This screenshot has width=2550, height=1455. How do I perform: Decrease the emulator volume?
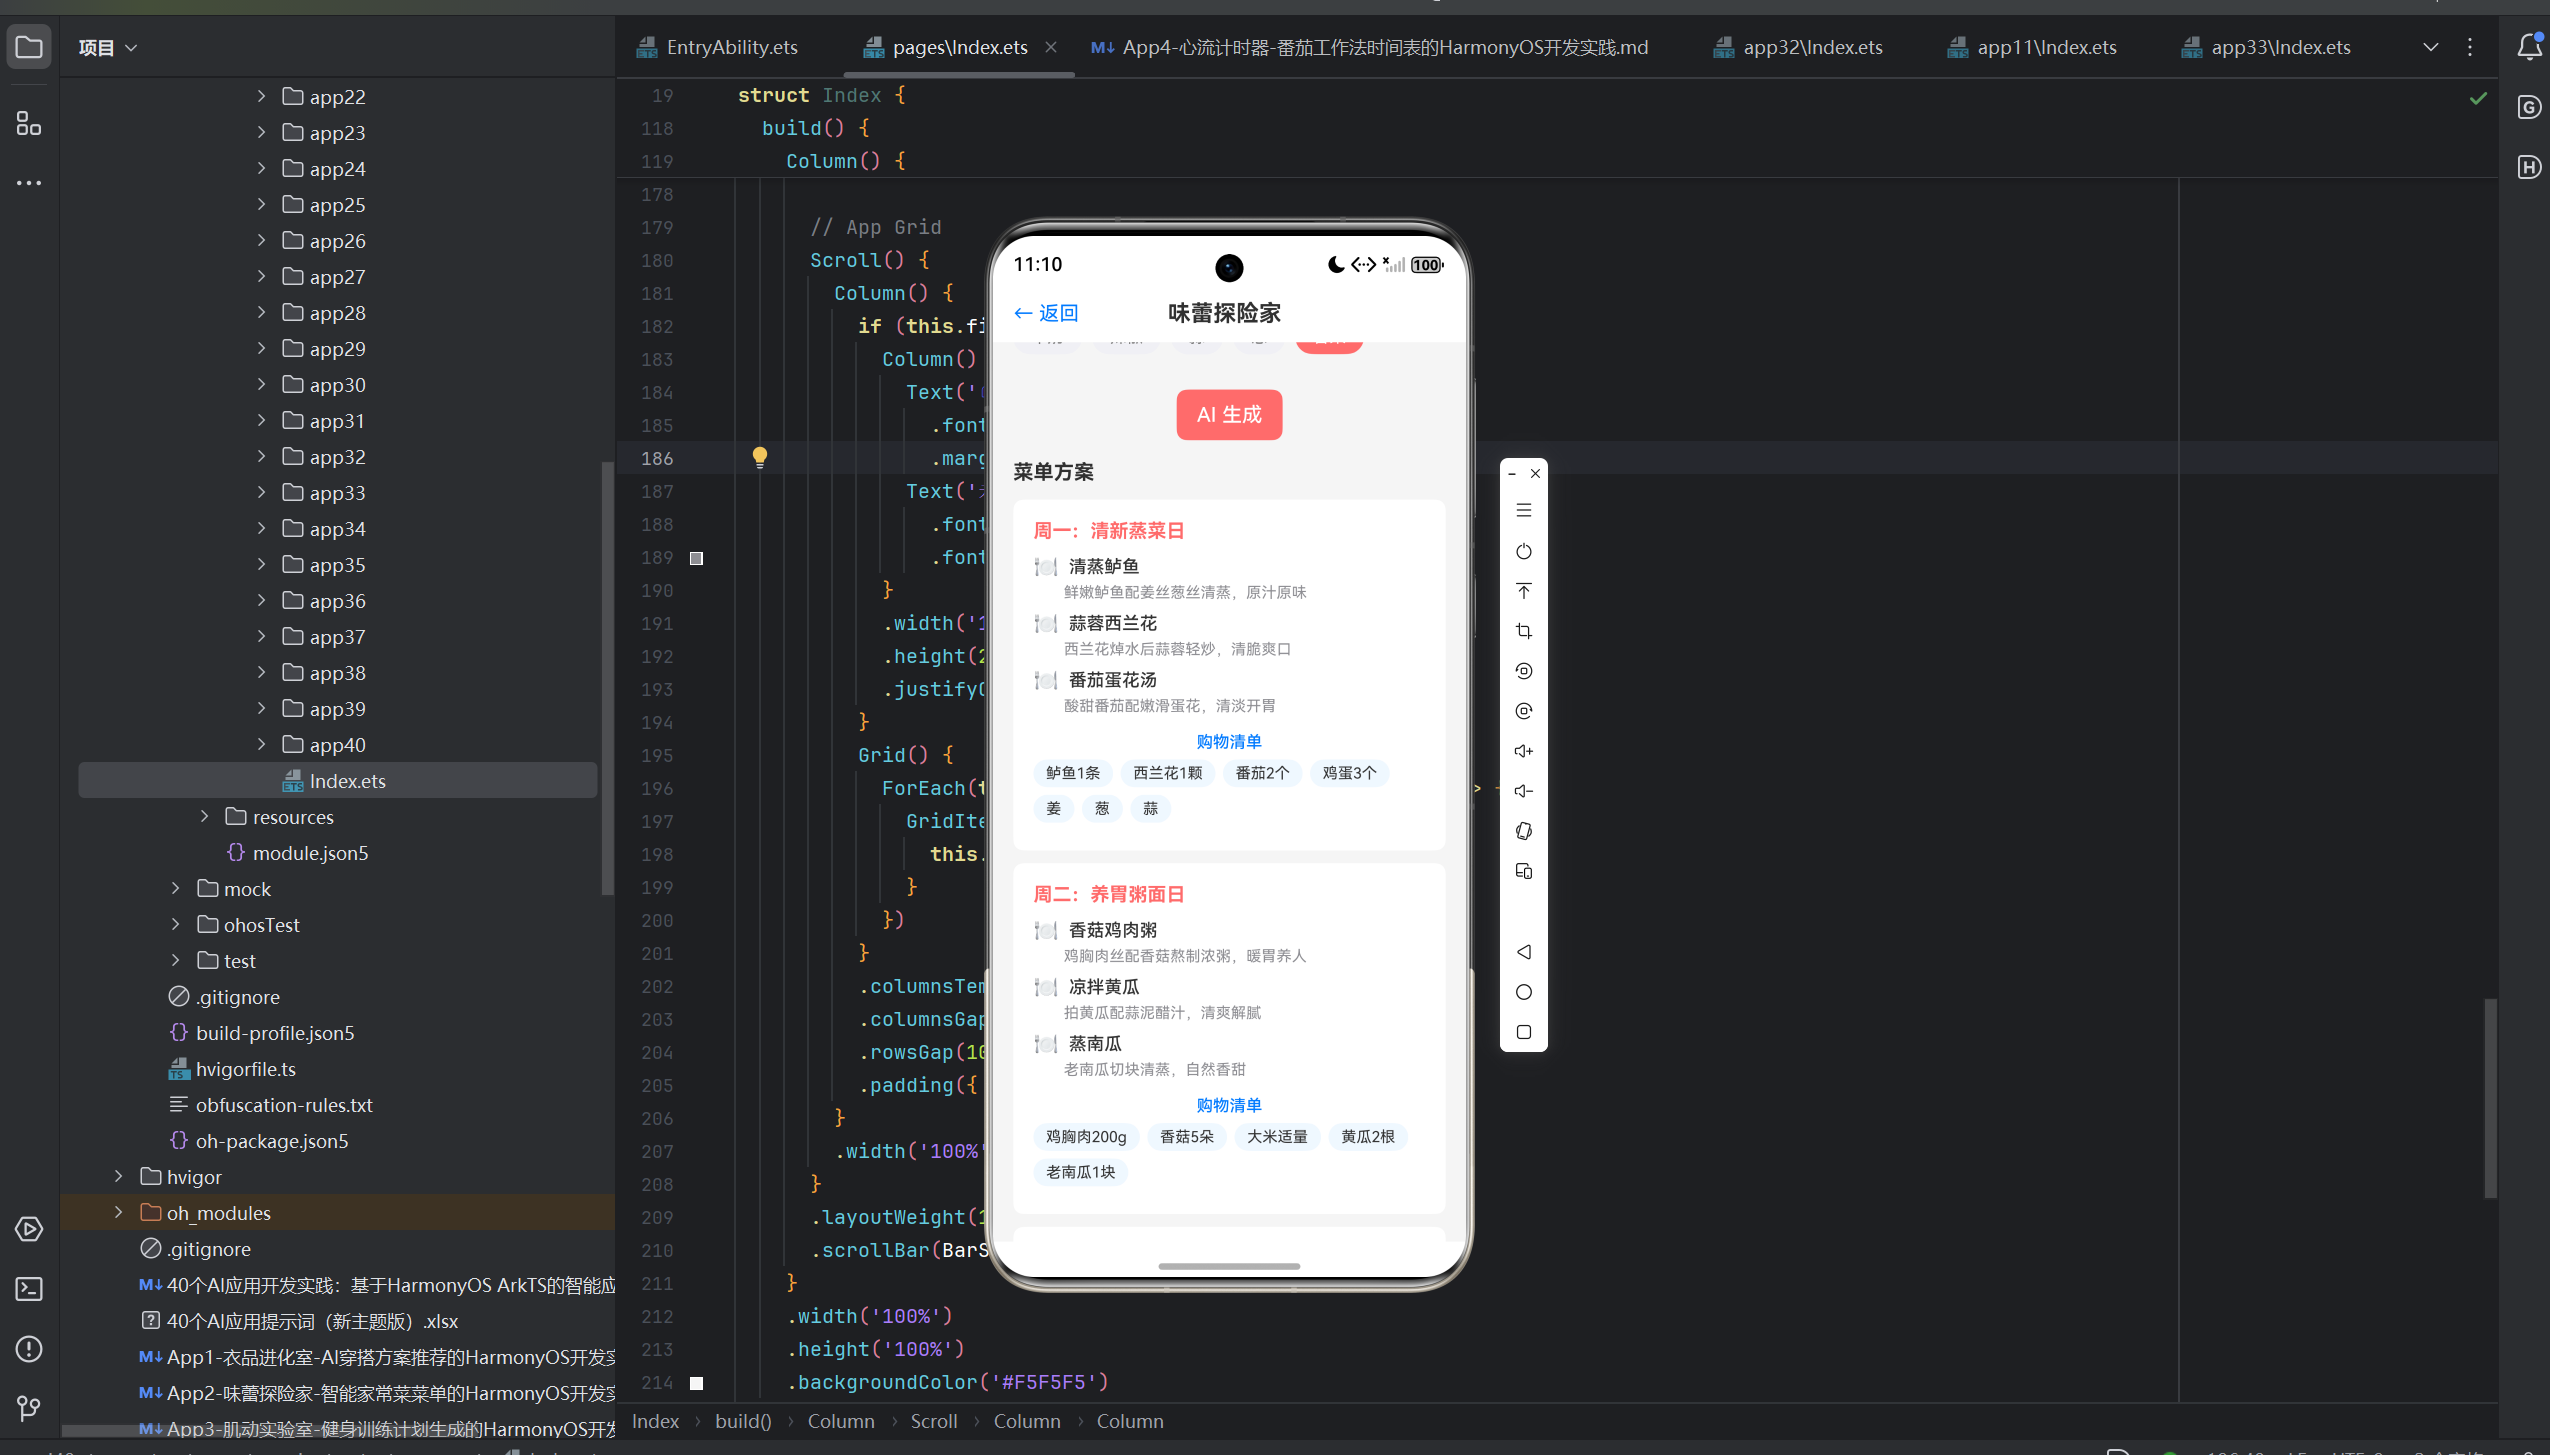[1523, 791]
